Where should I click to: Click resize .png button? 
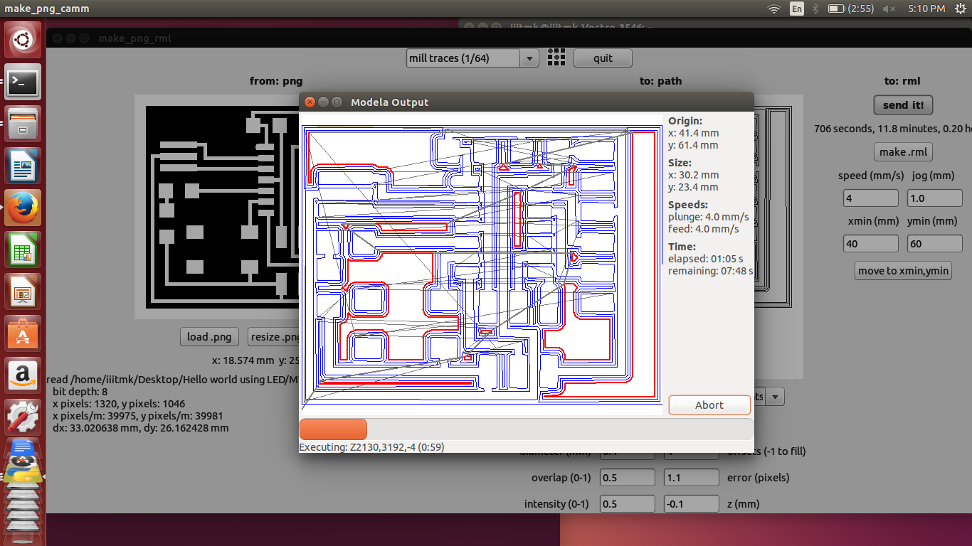[x=275, y=337]
